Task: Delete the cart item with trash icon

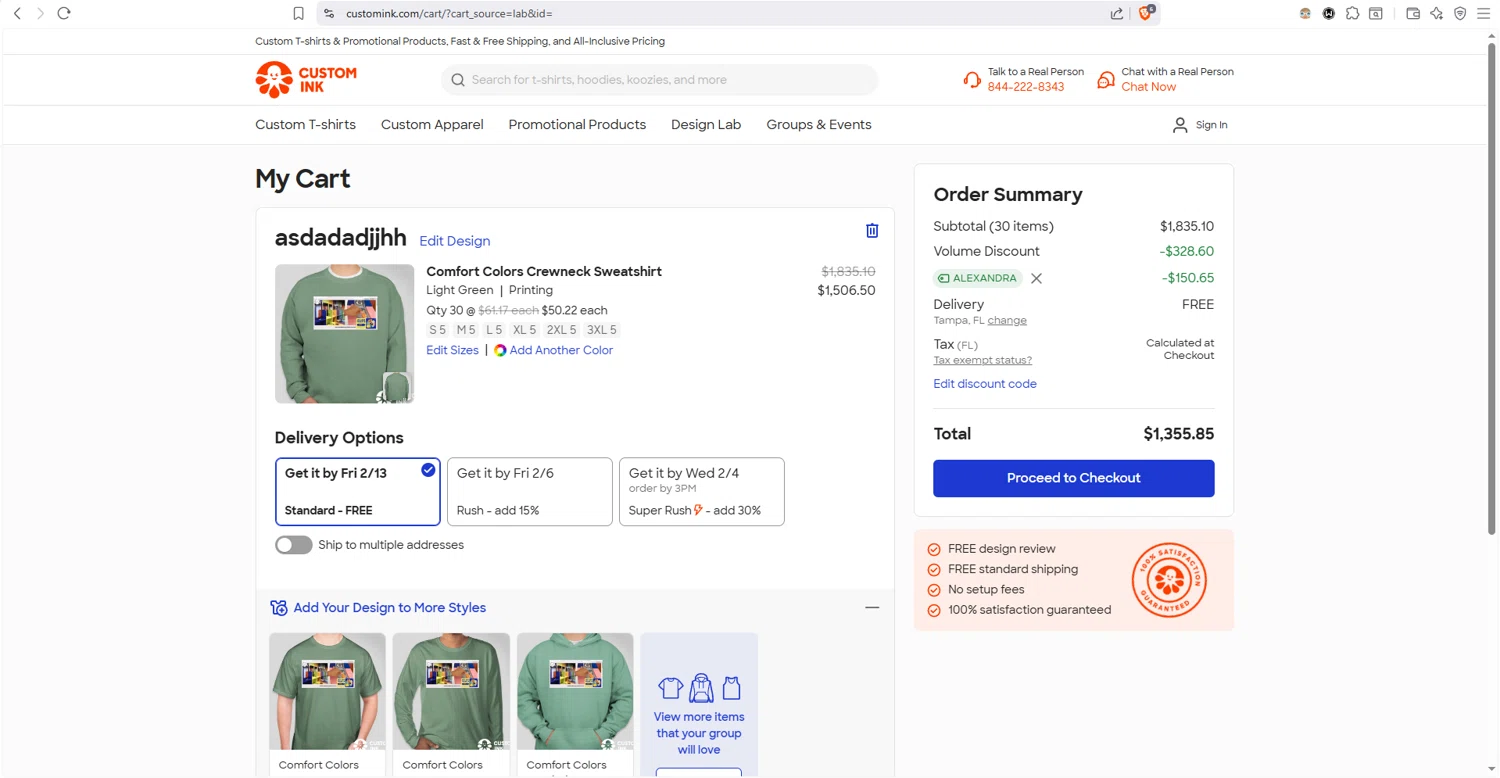Action: 872,231
